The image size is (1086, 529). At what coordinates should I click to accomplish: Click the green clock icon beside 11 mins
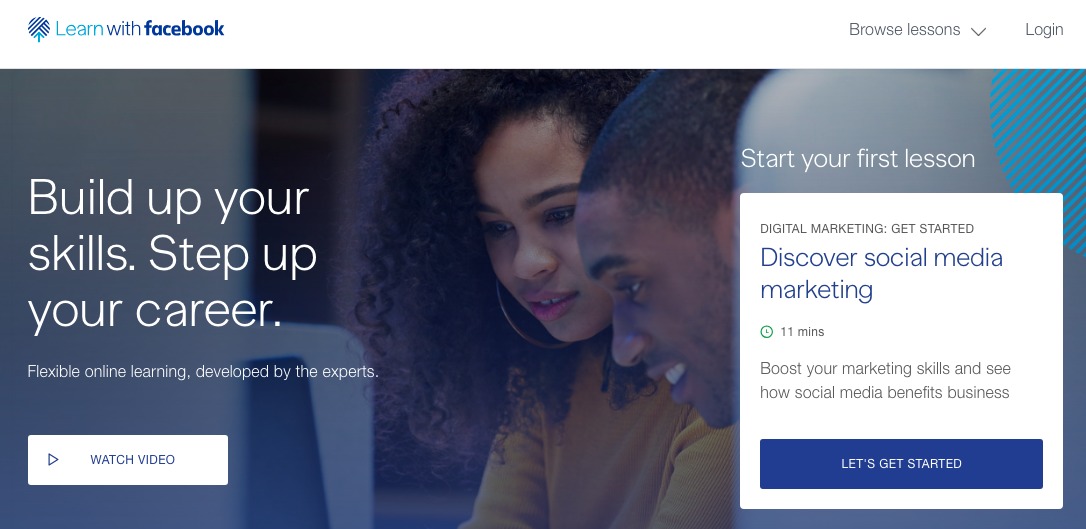pos(767,332)
